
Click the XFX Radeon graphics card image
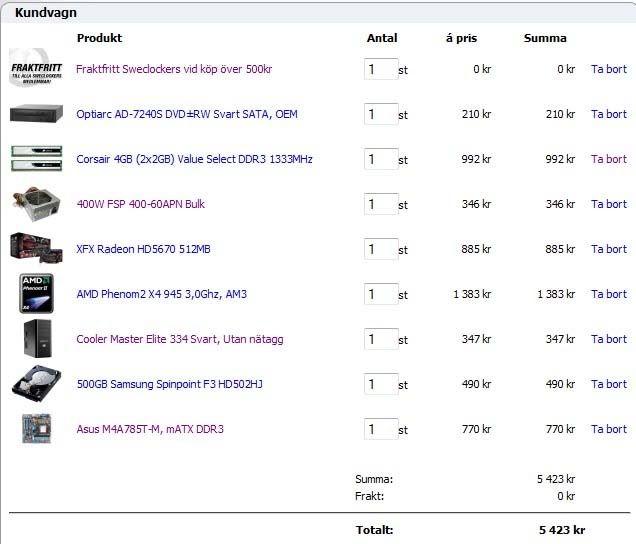(36, 248)
